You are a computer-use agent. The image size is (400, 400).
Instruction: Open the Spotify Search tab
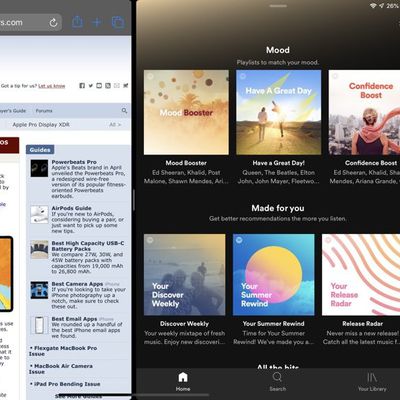277,382
